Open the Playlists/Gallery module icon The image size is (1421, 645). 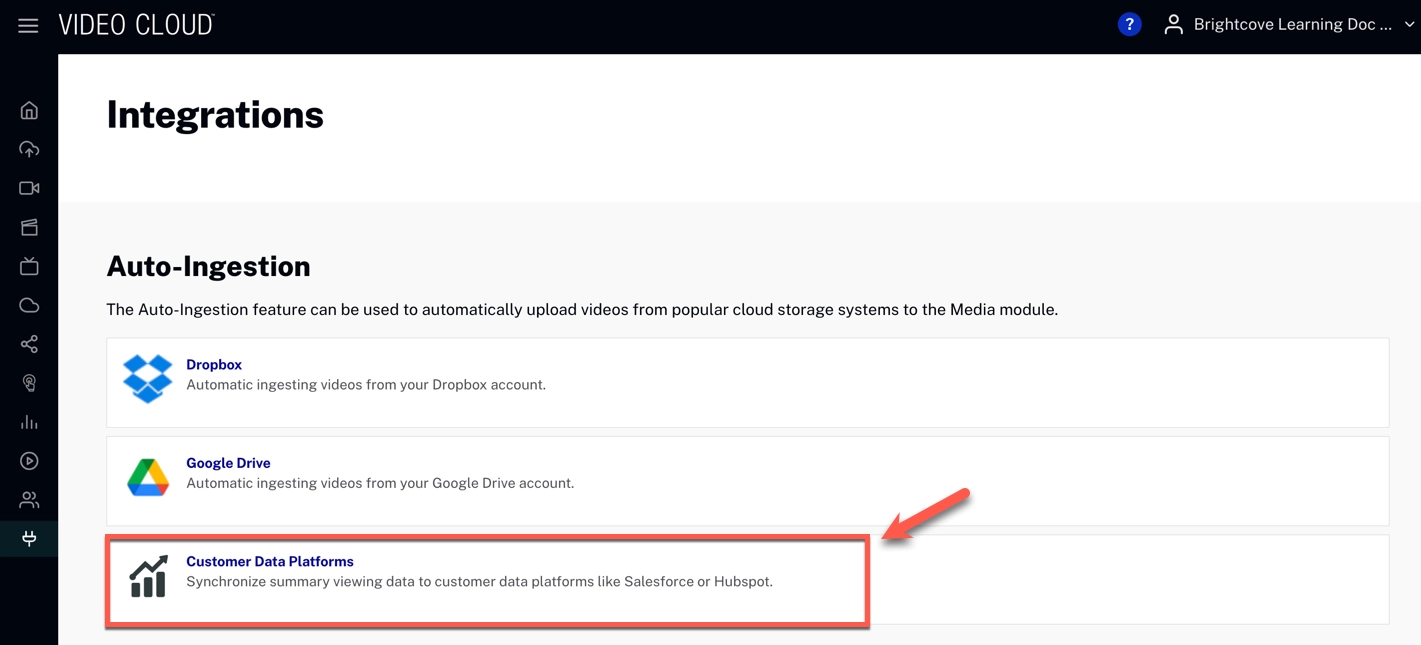point(28,227)
